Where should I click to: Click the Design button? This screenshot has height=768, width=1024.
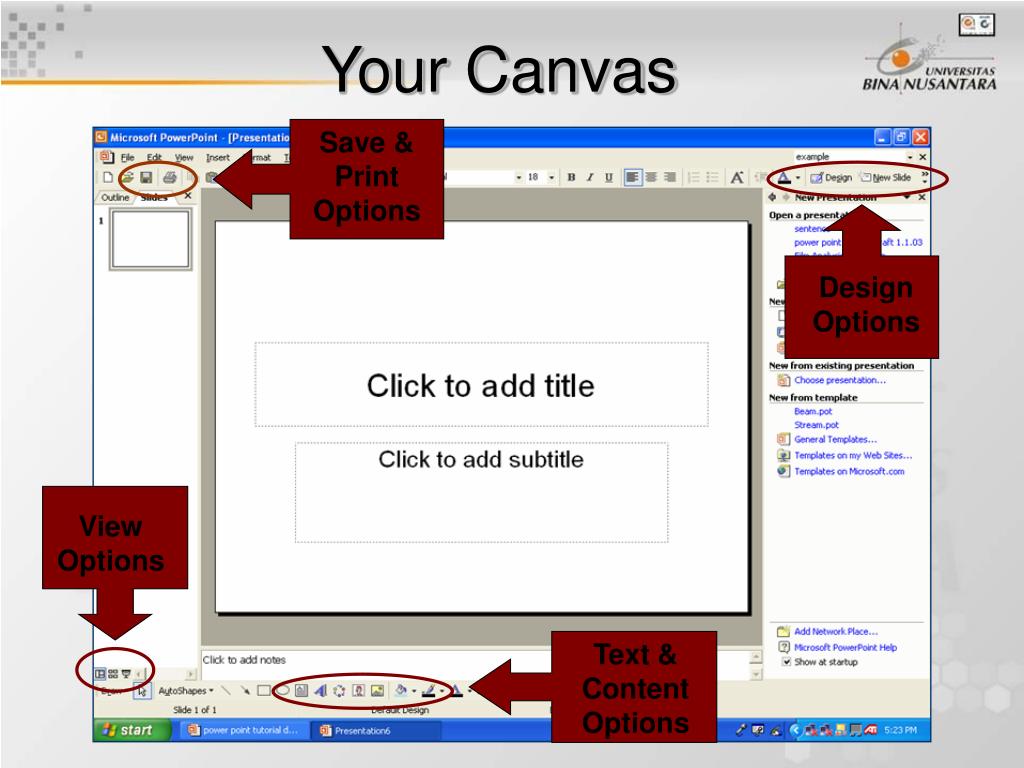831,178
